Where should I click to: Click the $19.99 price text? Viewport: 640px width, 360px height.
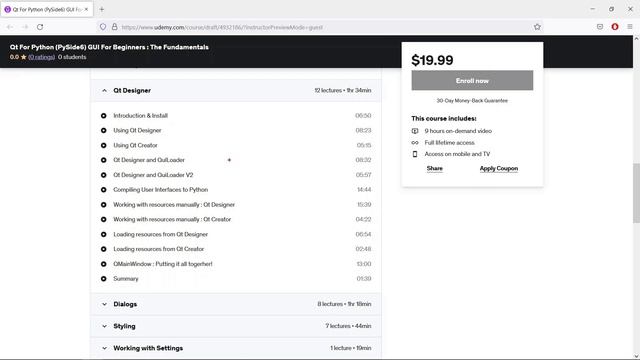point(432,60)
